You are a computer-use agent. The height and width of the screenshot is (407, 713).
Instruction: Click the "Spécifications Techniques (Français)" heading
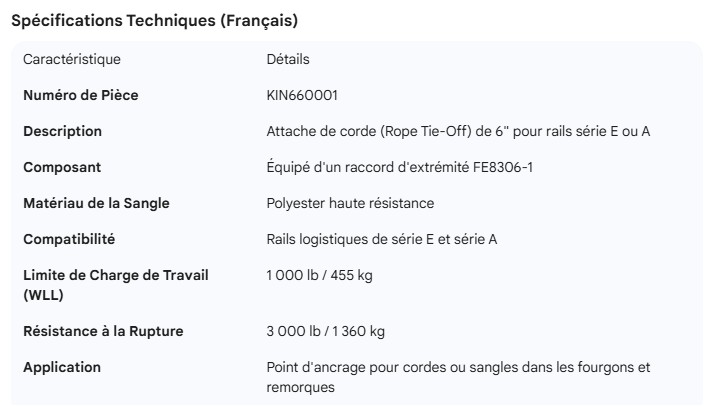tap(154, 20)
